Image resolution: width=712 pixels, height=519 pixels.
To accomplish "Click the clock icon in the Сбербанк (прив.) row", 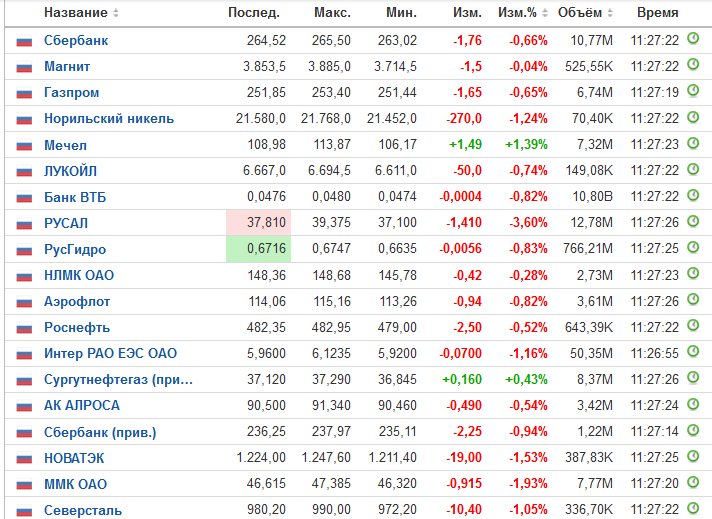I will 693,430.
